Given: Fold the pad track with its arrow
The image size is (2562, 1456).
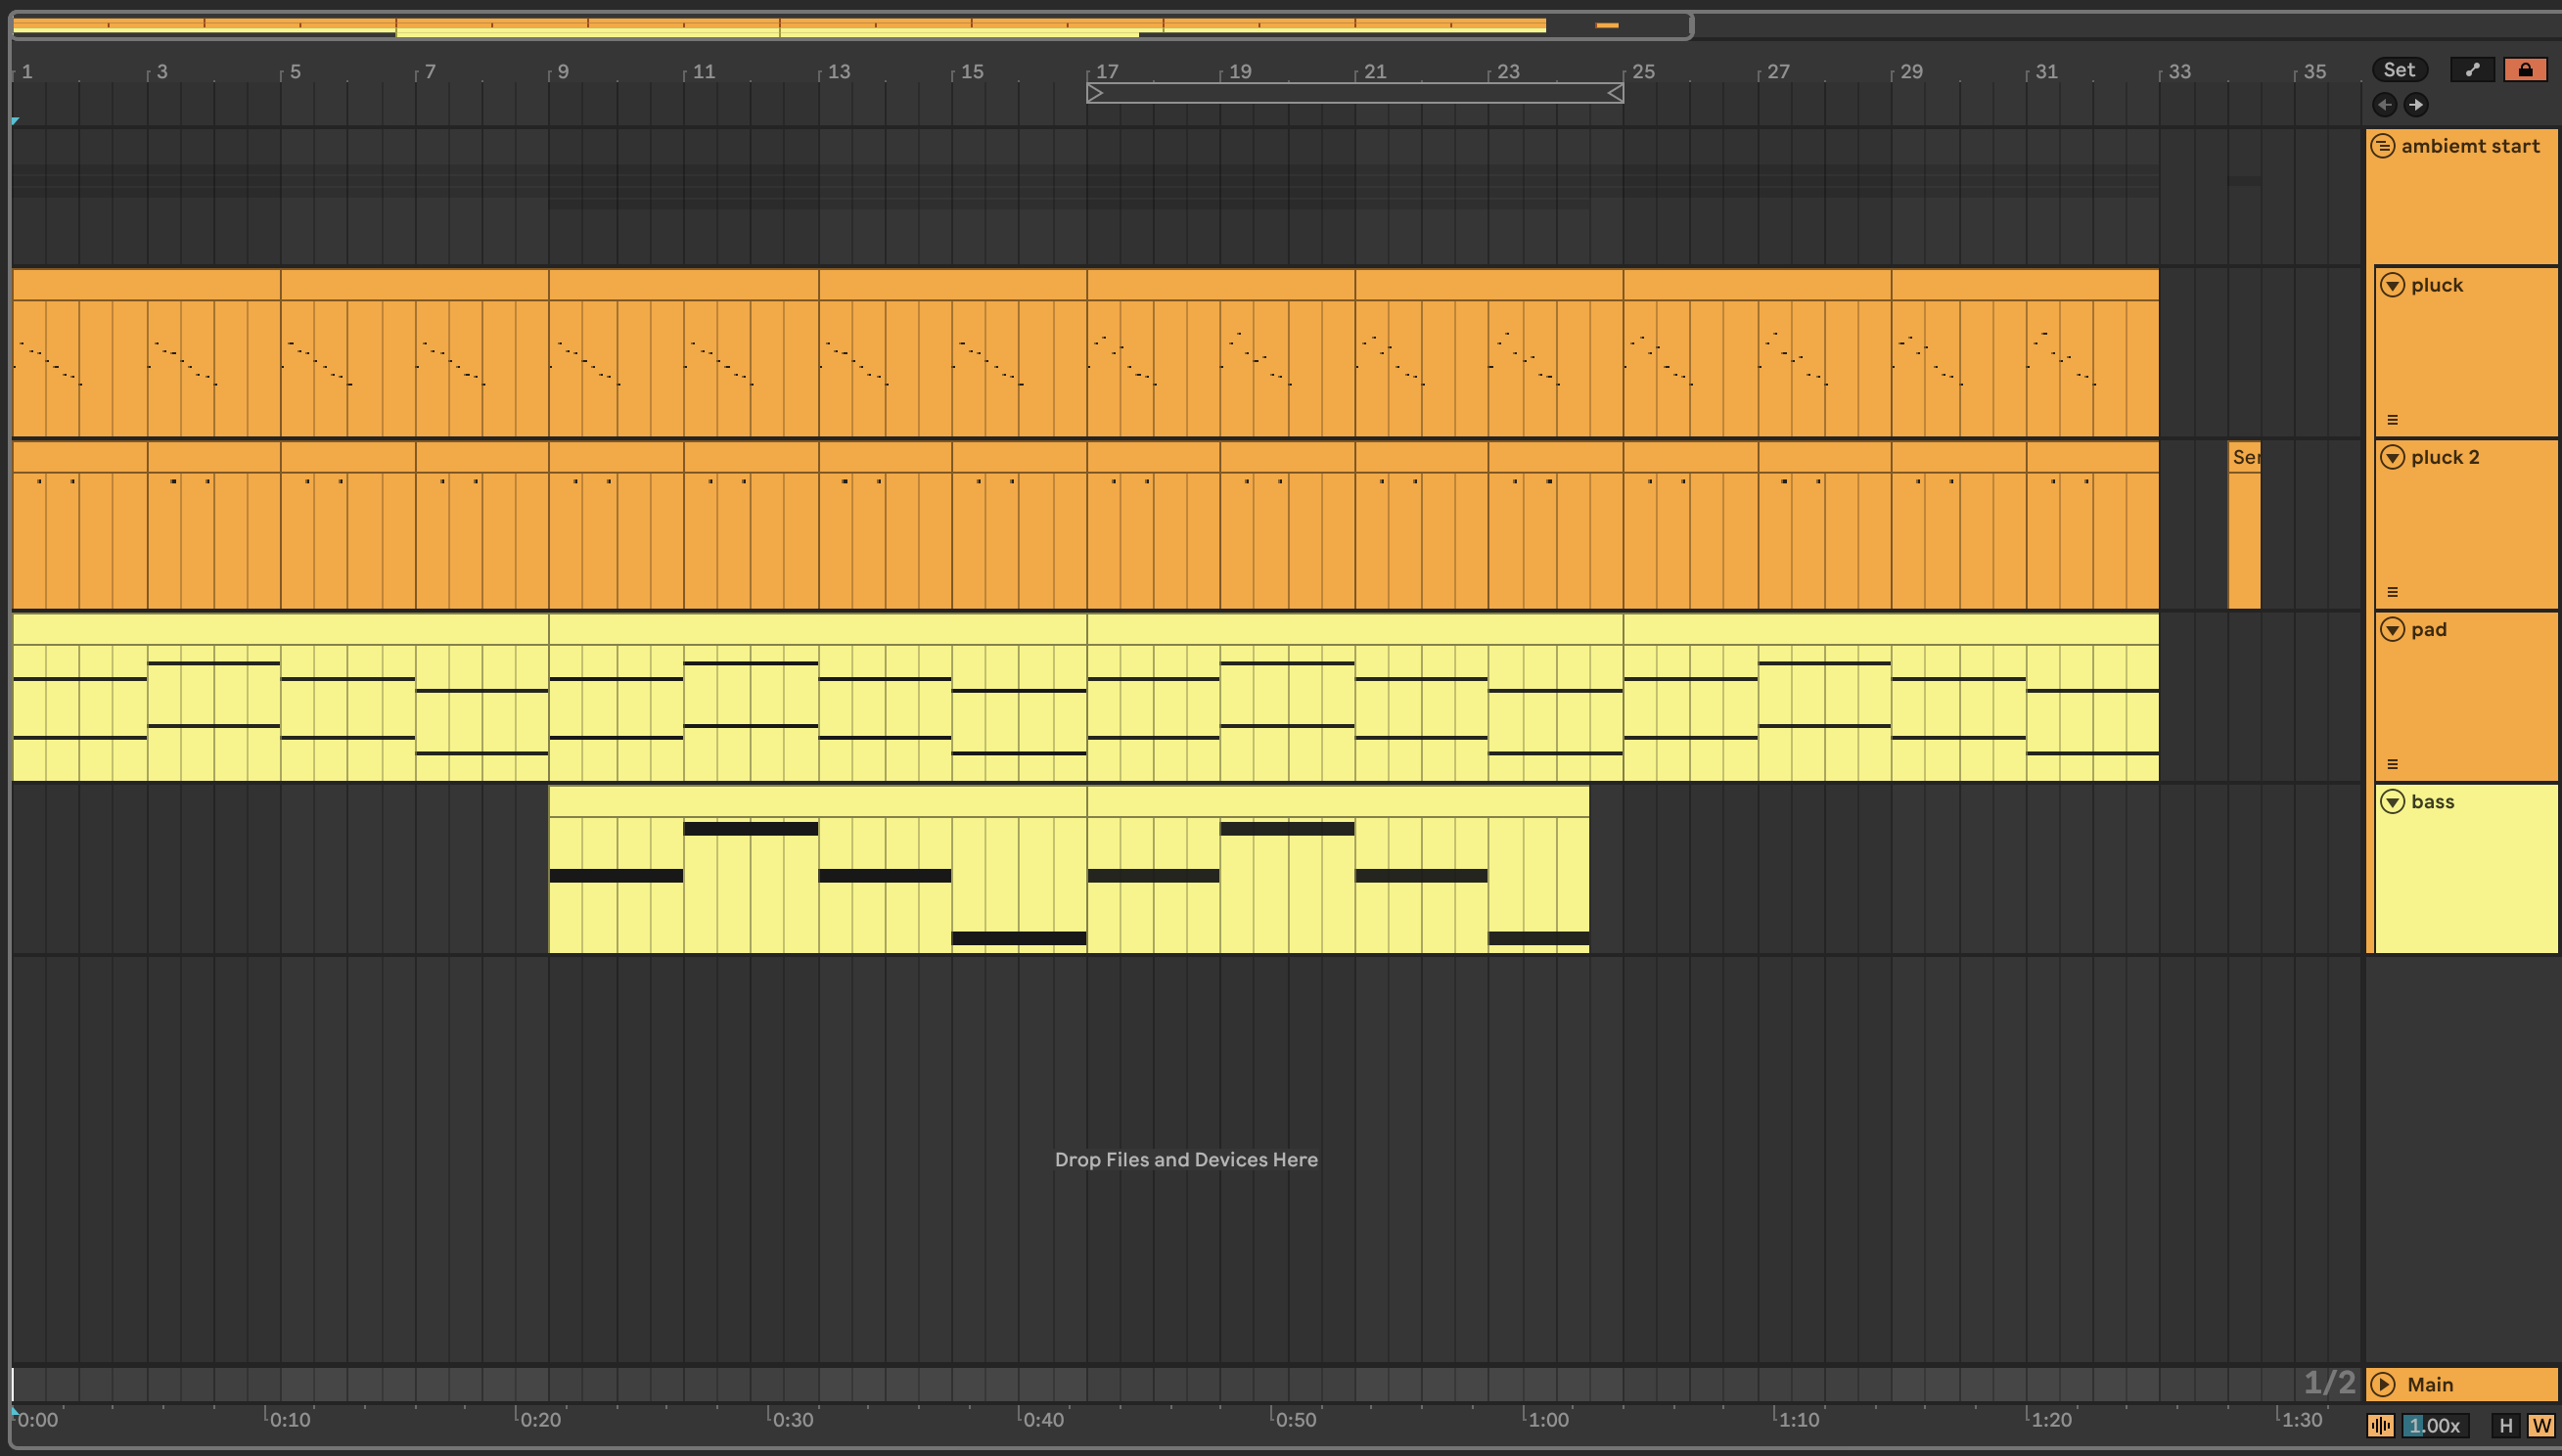Looking at the screenshot, I should point(2392,629).
